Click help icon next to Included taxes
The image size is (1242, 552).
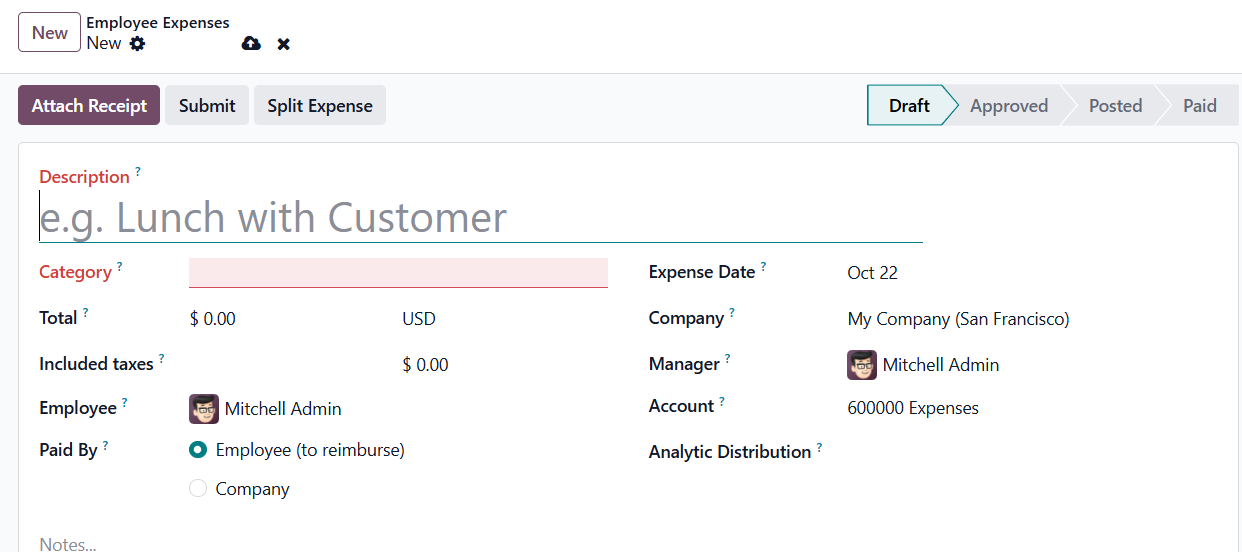click(x=161, y=359)
